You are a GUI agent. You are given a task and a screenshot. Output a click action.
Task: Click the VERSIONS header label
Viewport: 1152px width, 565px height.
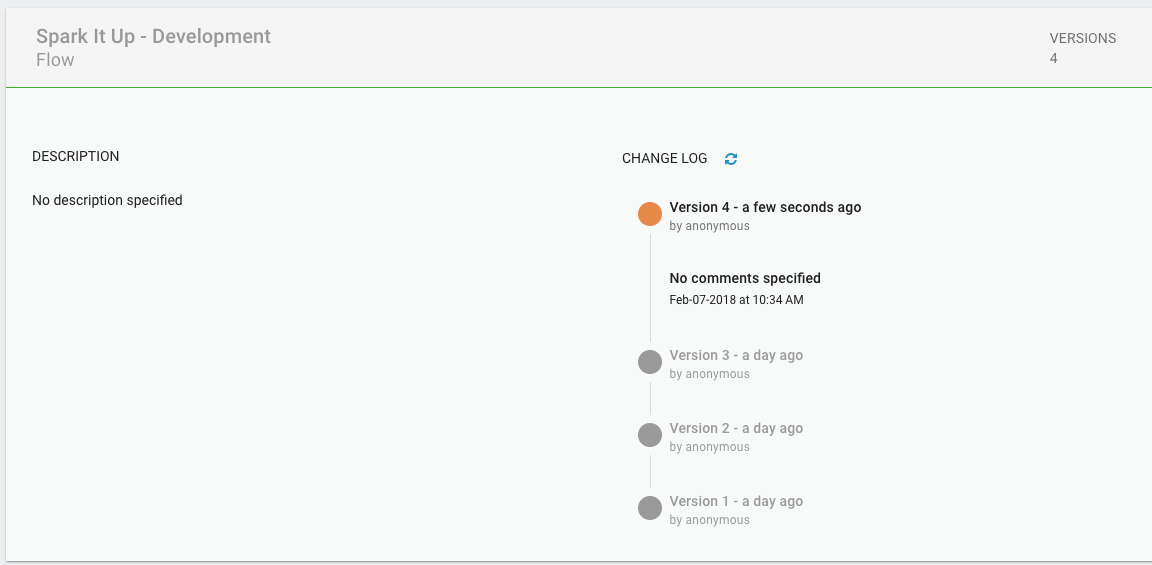pos(1082,38)
